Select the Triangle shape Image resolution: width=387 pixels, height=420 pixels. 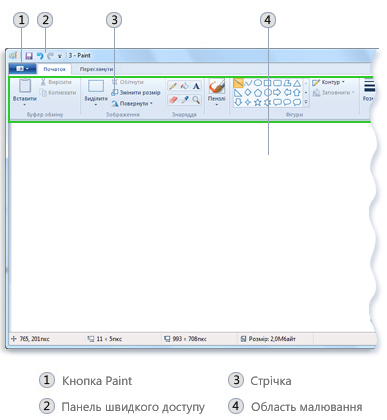click(x=297, y=83)
